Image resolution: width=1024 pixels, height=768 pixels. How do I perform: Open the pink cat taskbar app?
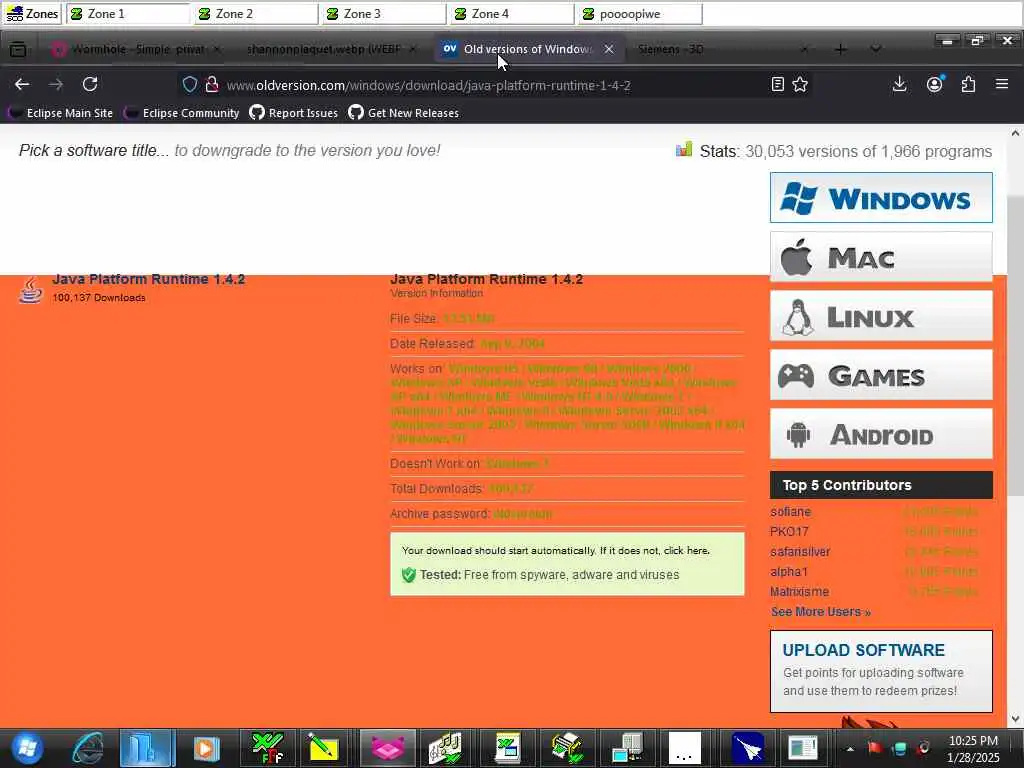pyautogui.click(x=388, y=748)
